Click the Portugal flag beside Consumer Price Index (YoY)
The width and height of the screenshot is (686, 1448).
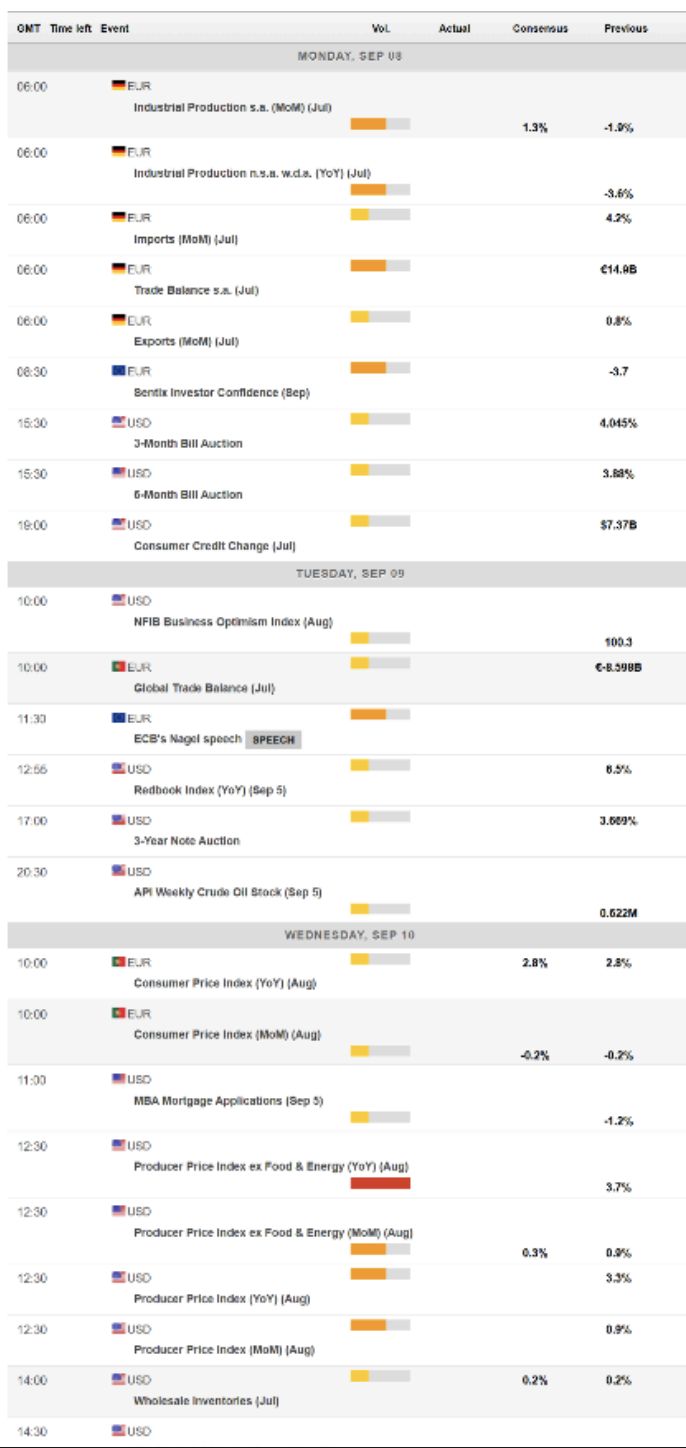click(x=118, y=962)
